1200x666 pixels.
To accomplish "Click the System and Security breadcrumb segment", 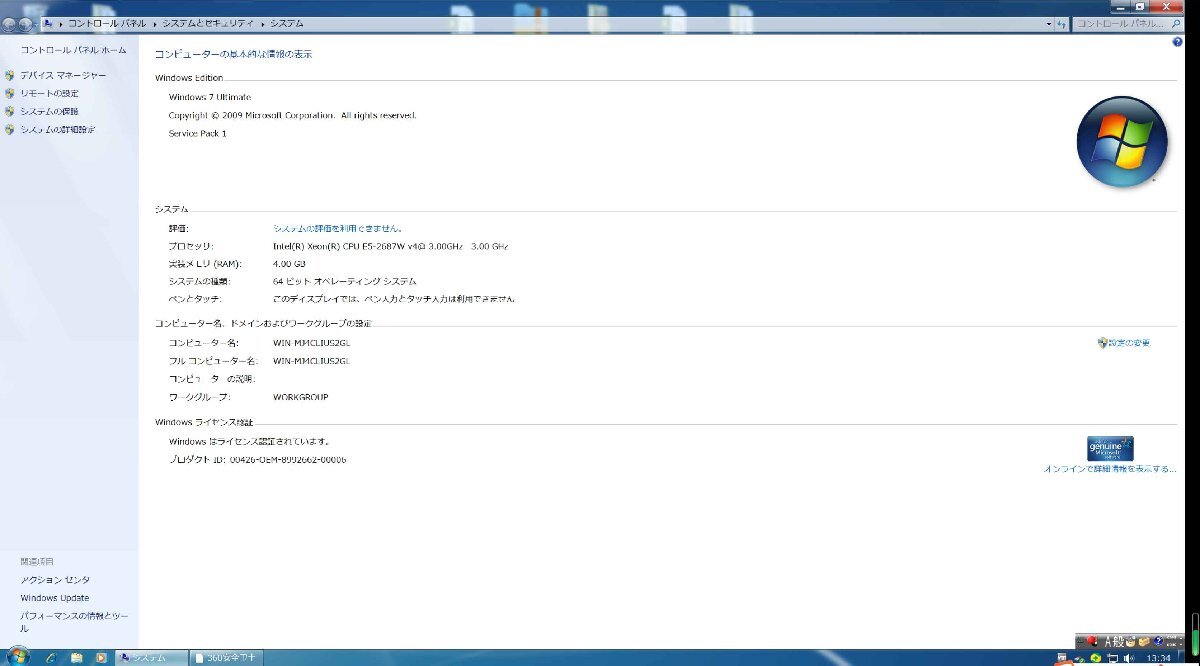I will 207,22.
